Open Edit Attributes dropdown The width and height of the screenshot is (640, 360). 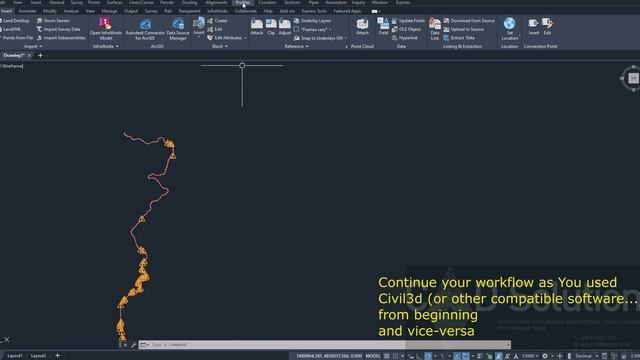245,38
